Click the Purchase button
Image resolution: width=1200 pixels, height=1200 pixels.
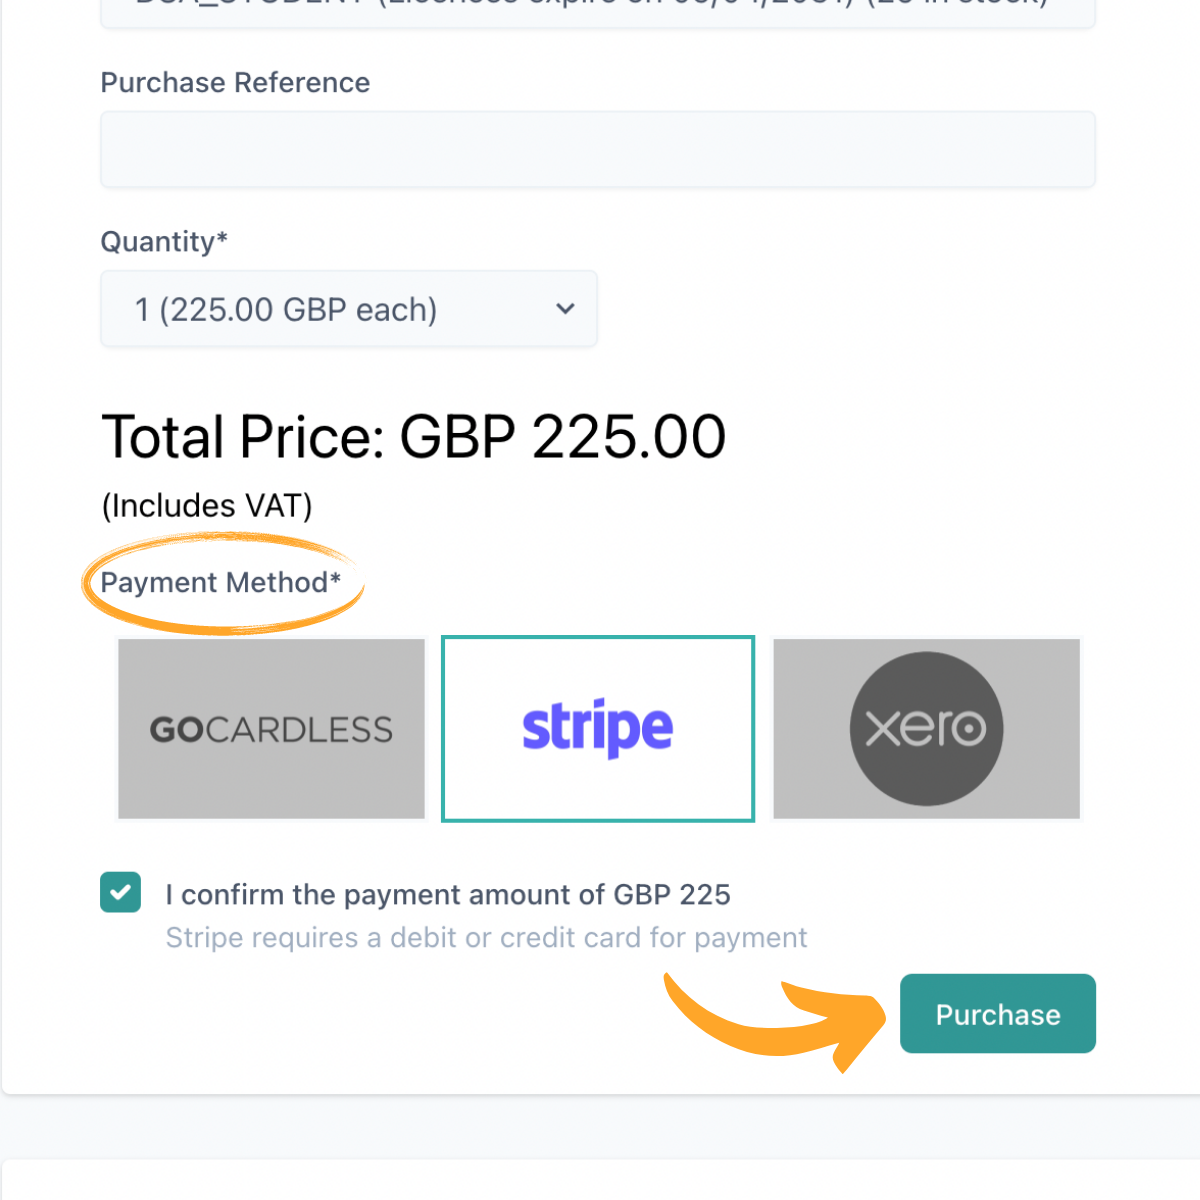(x=998, y=1014)
